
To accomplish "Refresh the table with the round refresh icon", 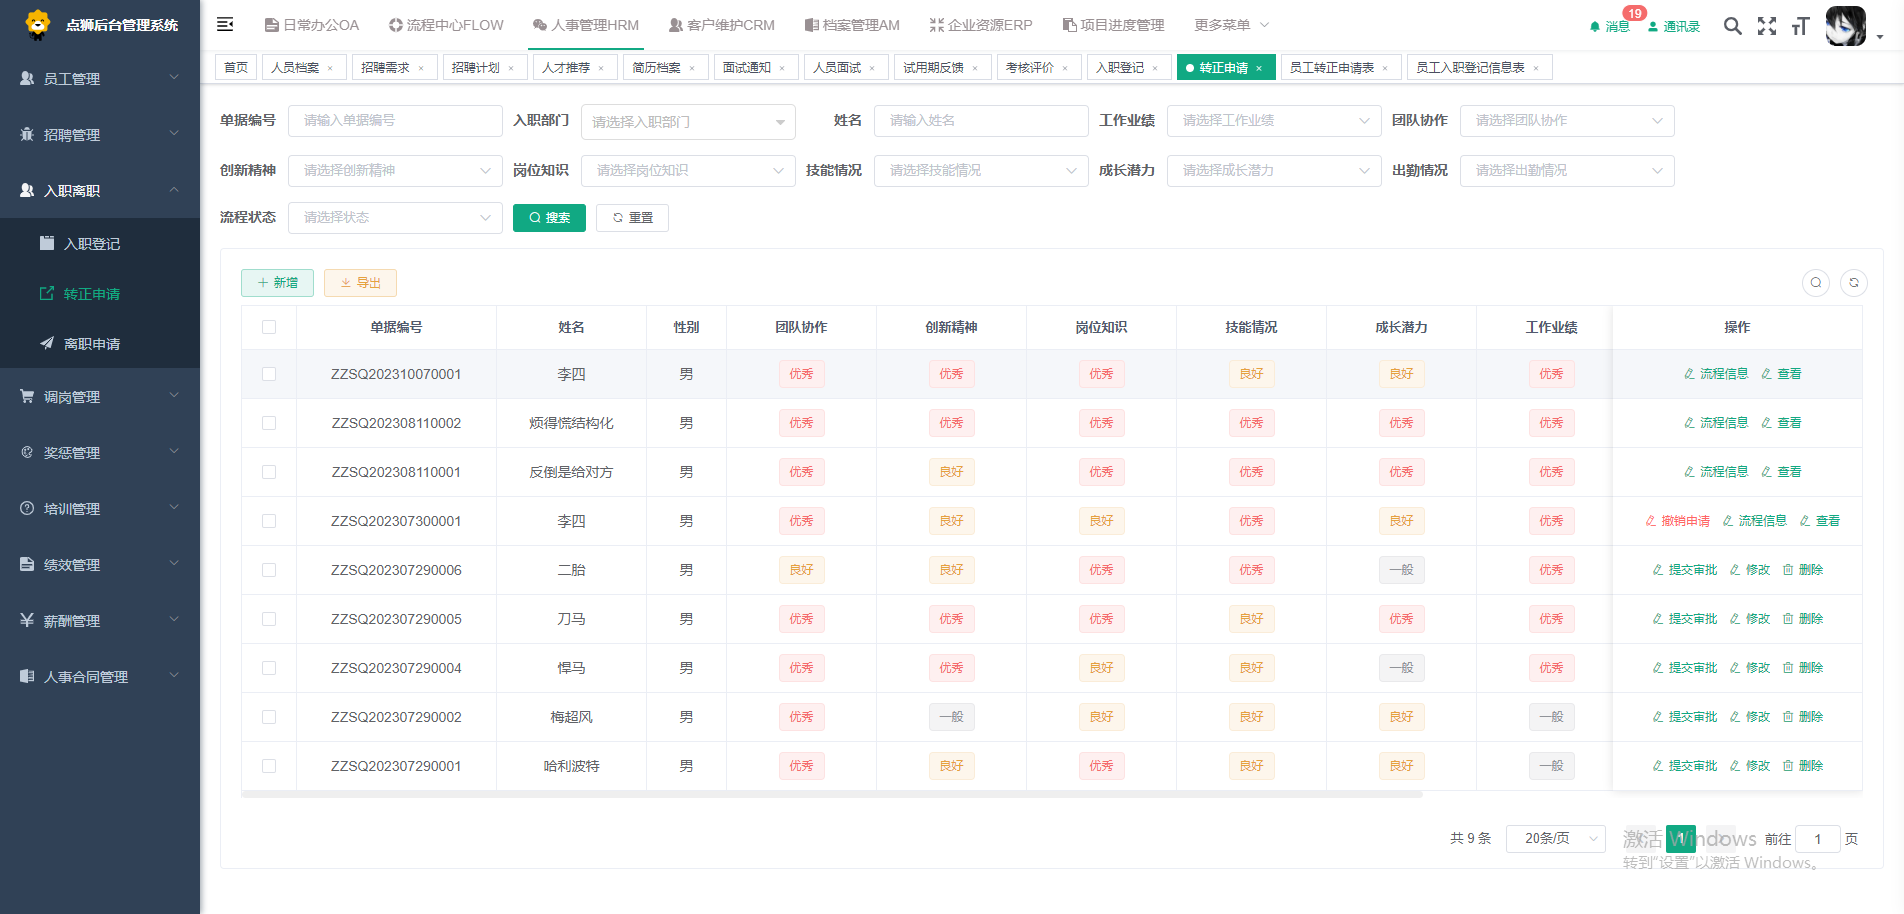I will click(1854, 283).
